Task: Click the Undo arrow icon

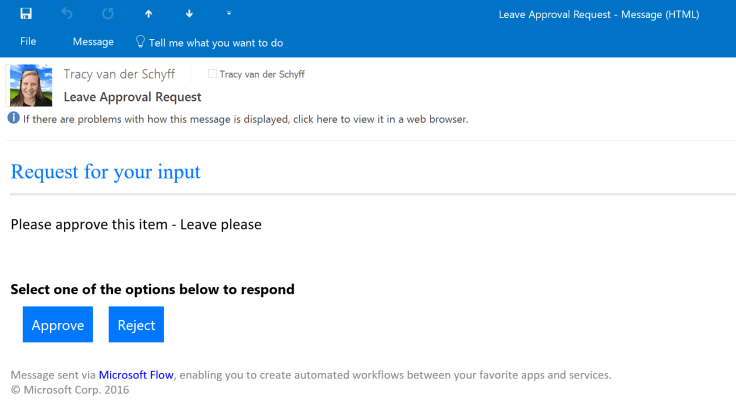Action: point(67,14)
